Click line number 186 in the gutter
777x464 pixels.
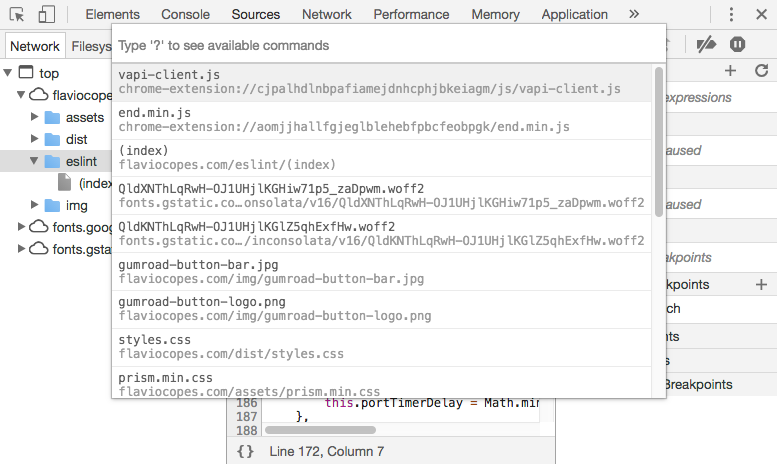pyautogui.click(x=246, y=403)
